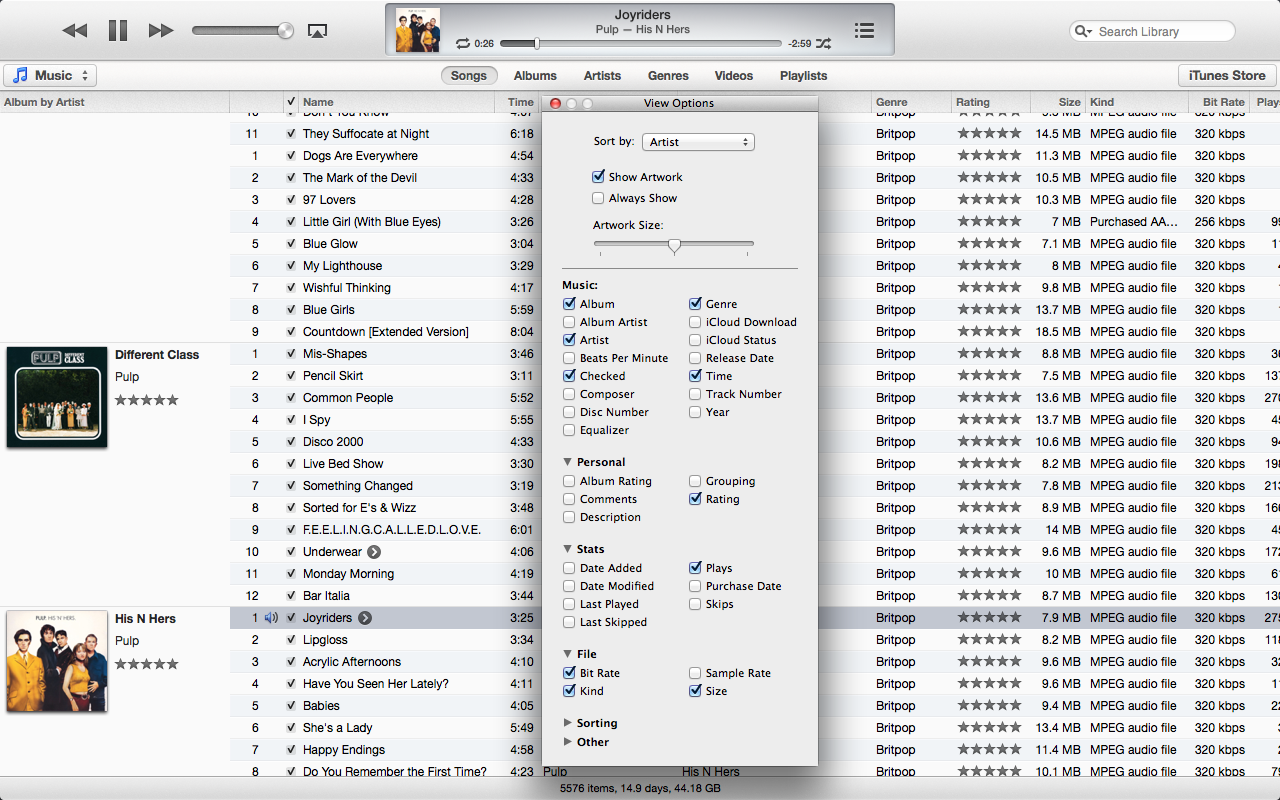The height and width of the screenshot is (800, 1280).
Task: Toggle shuffle in now playing display
Action: (823, 43)
